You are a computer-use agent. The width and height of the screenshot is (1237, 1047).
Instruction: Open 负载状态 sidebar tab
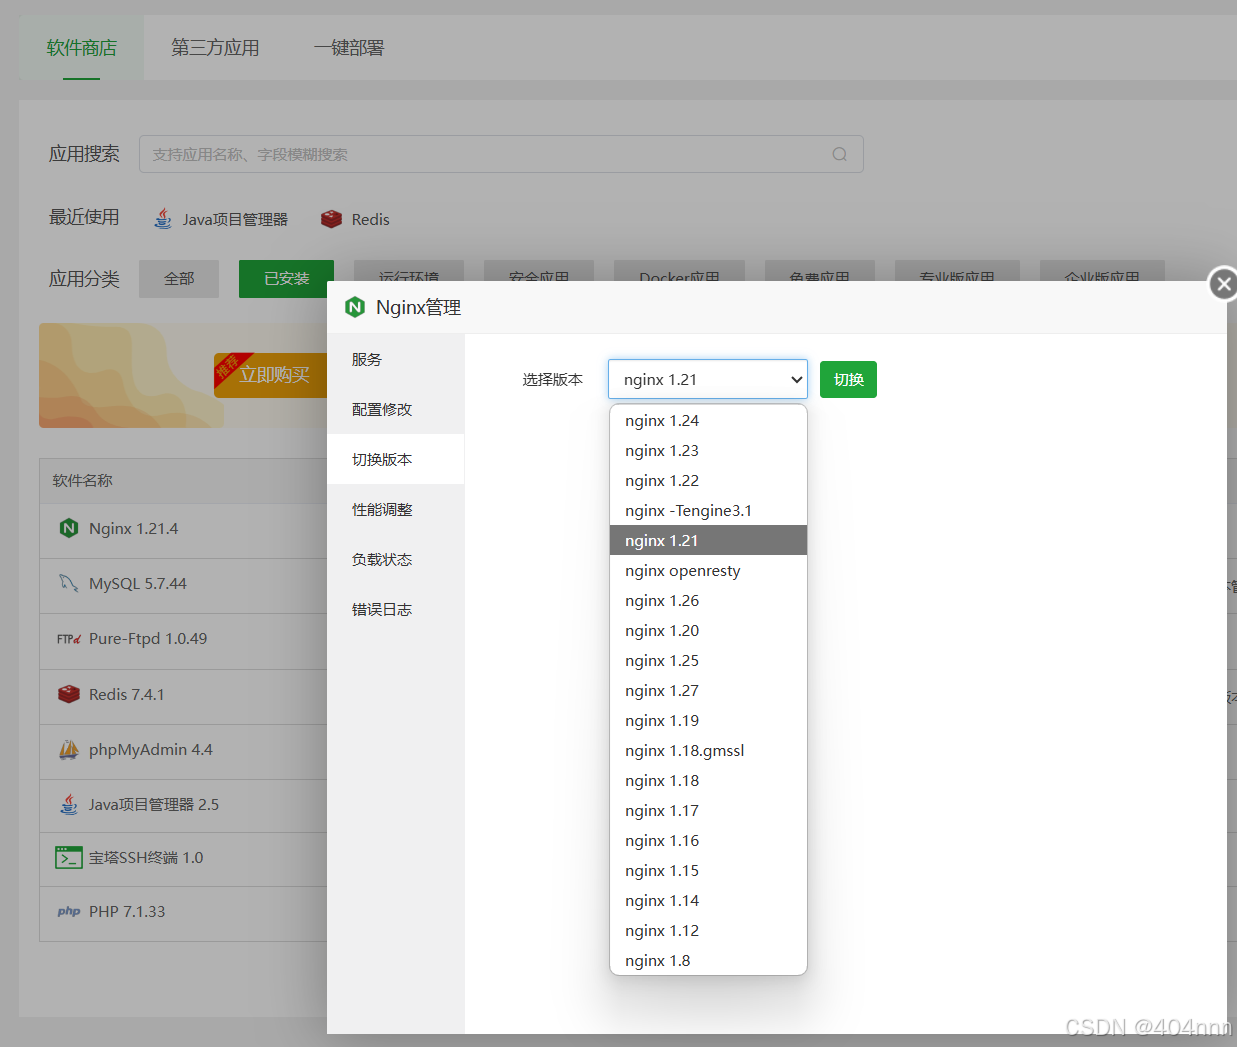(x=396, y=559)
